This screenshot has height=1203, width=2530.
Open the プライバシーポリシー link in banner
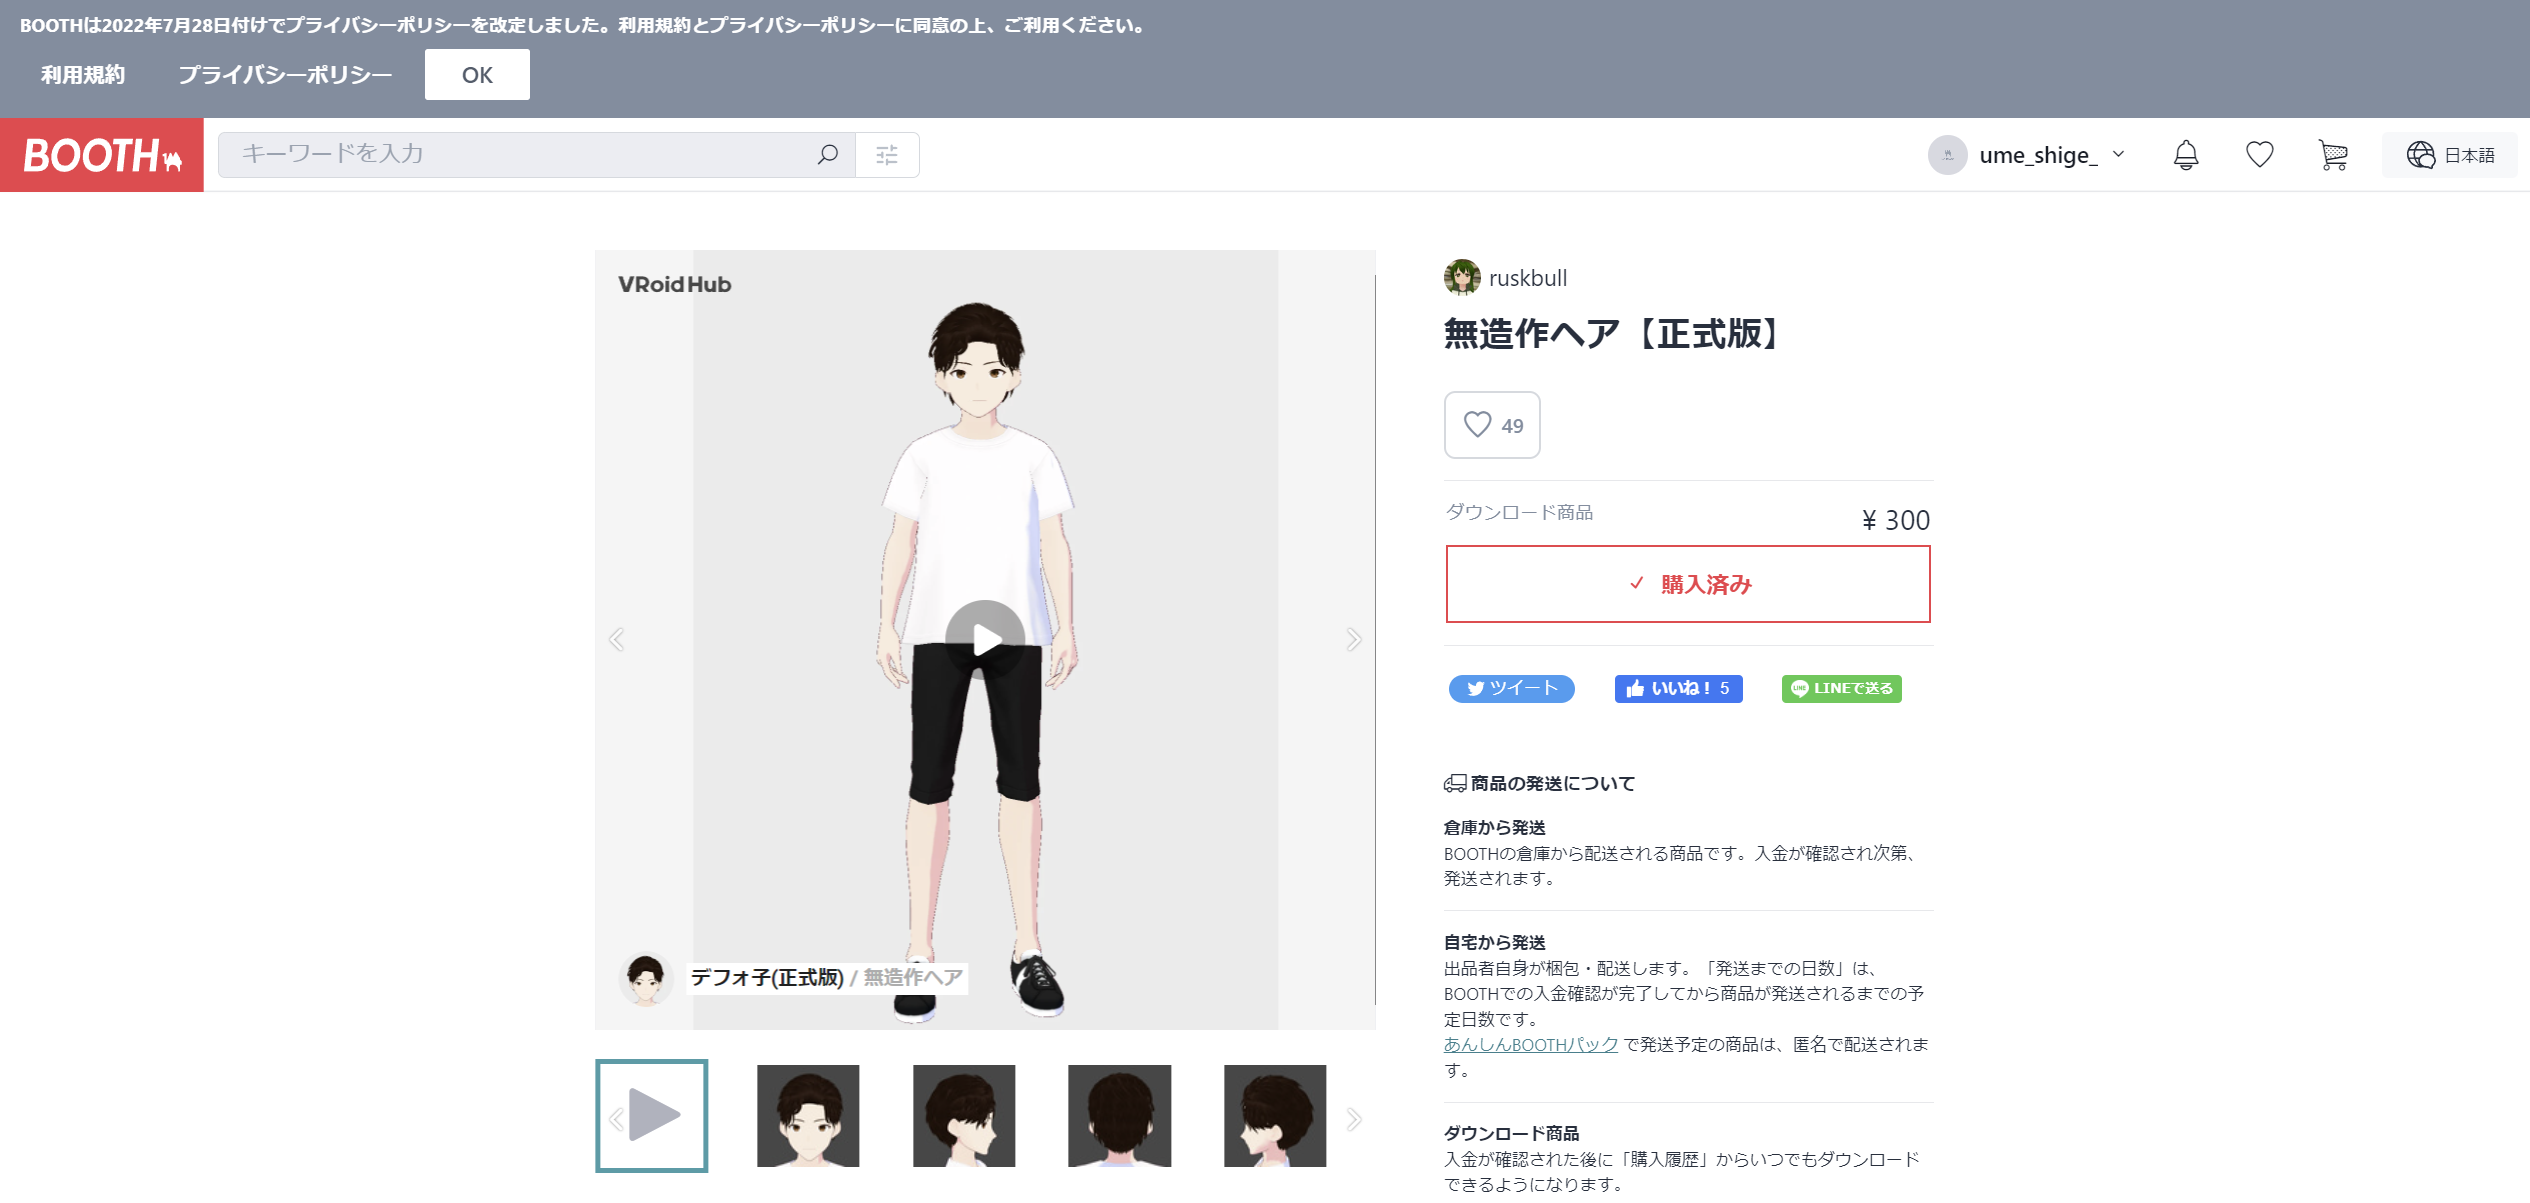(x=285, y=75)
